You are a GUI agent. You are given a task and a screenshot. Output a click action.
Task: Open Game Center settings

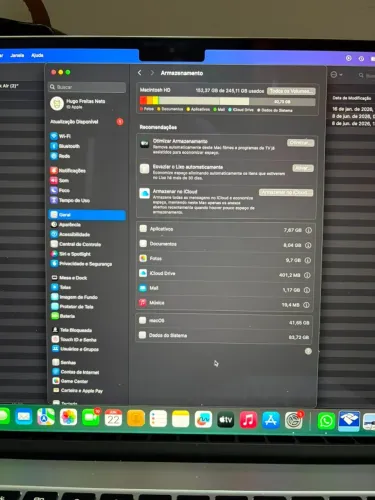[70, 381]
